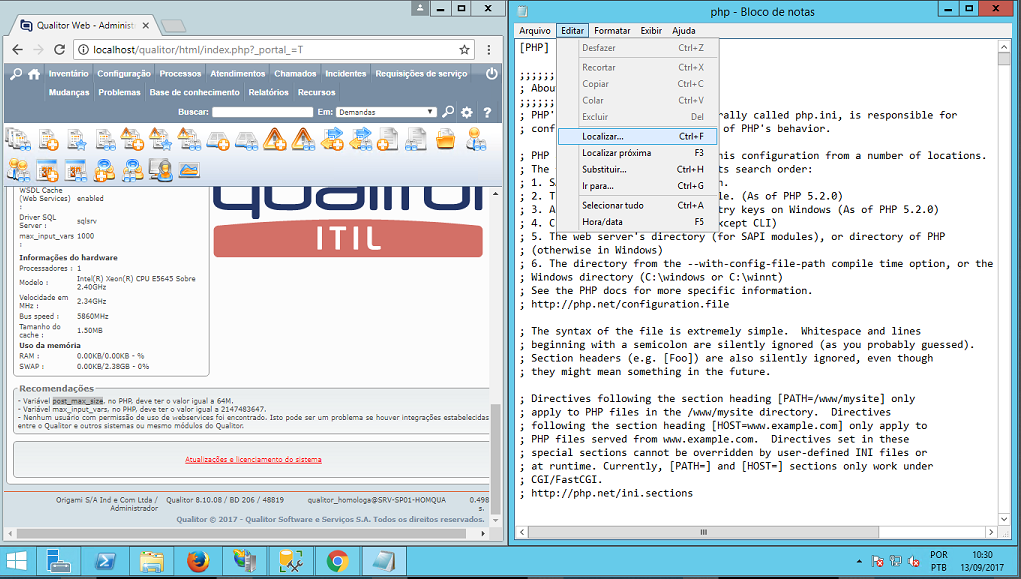This screenshot has height=579, width=1021.
Task: Click the magnifier beside the Demandas dropdown
Action: [x=448, y=112]
